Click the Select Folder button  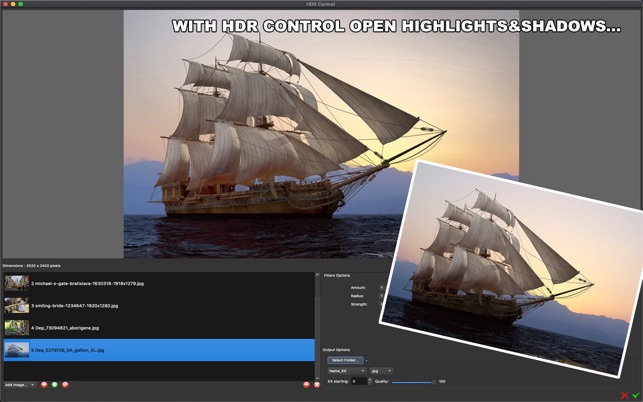tap(345, 360)
